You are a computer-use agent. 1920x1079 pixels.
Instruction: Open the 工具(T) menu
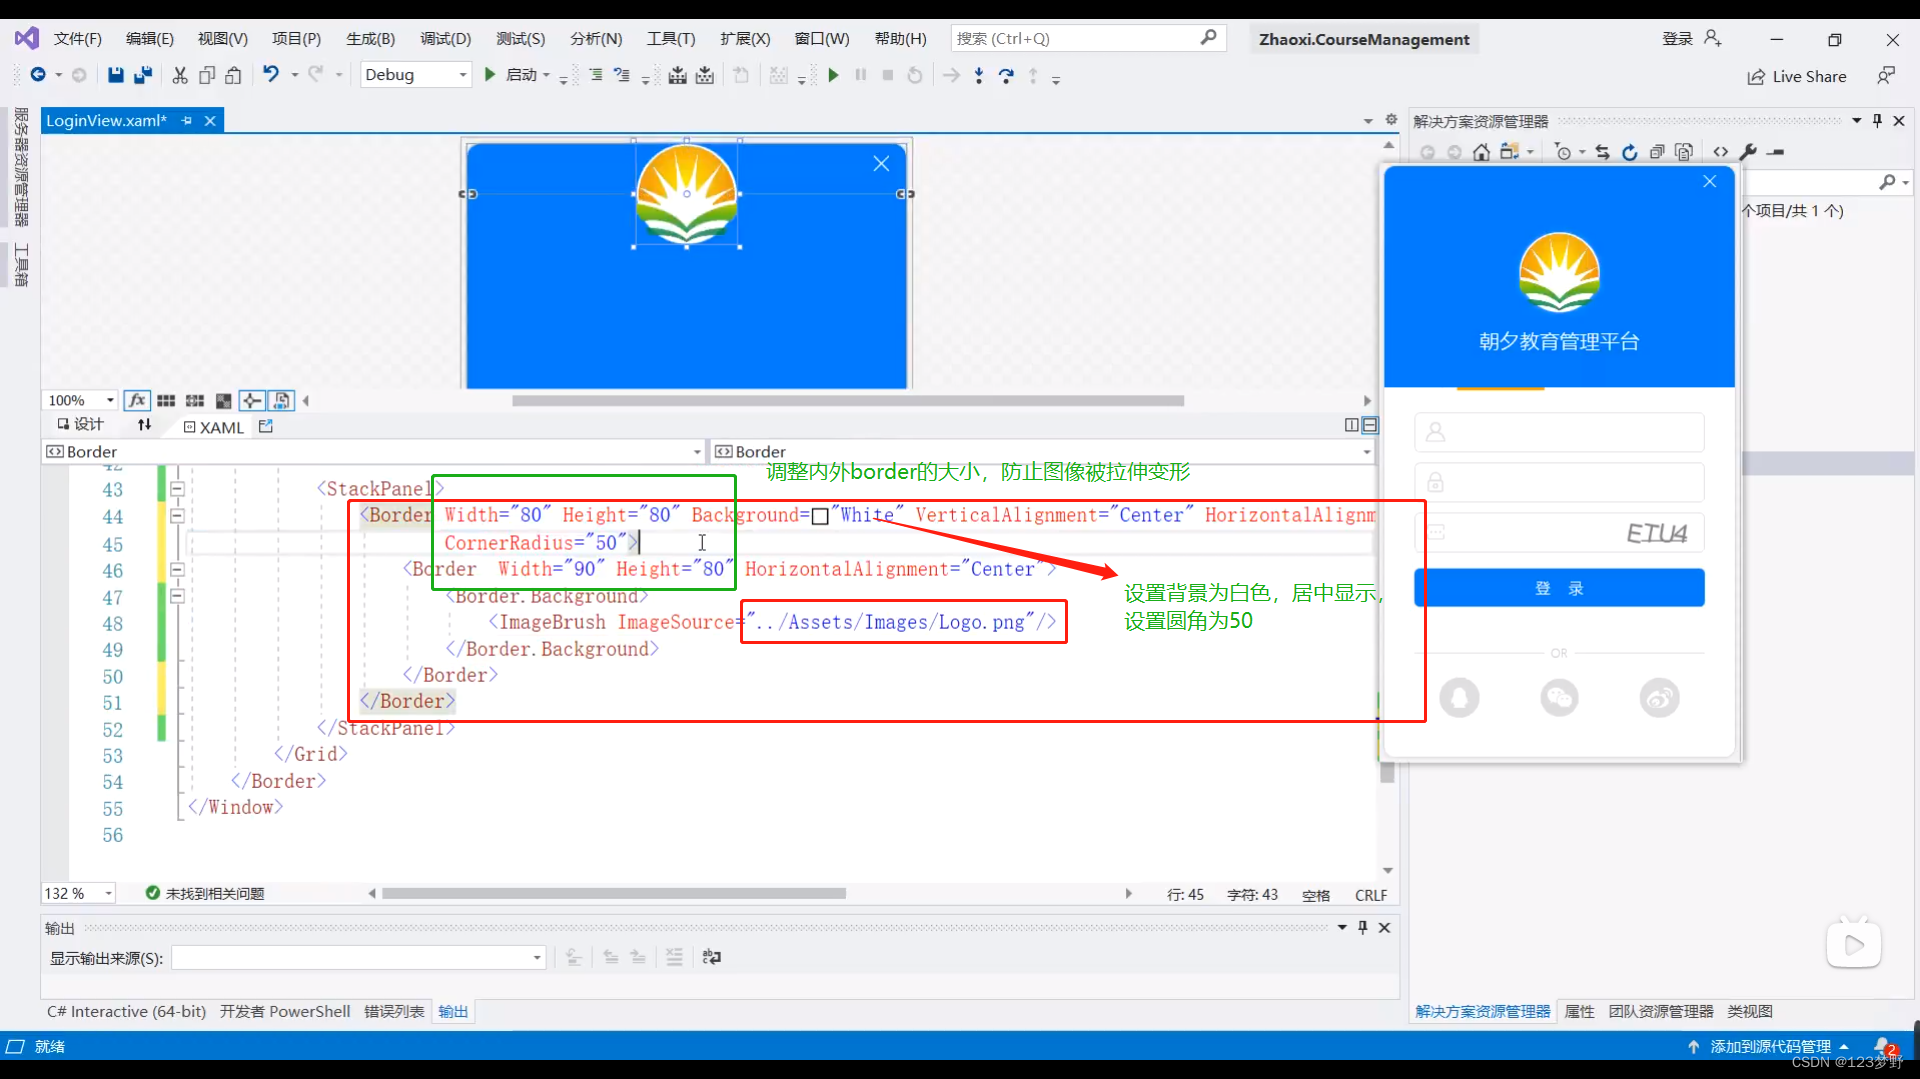670,38
